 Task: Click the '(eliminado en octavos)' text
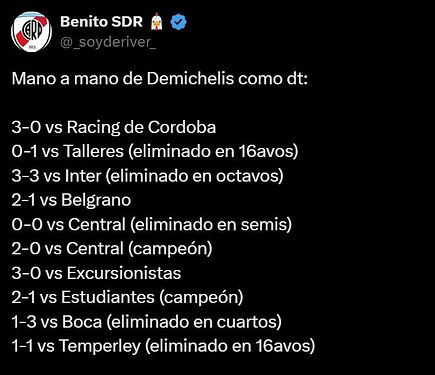[x=195, y=176]
